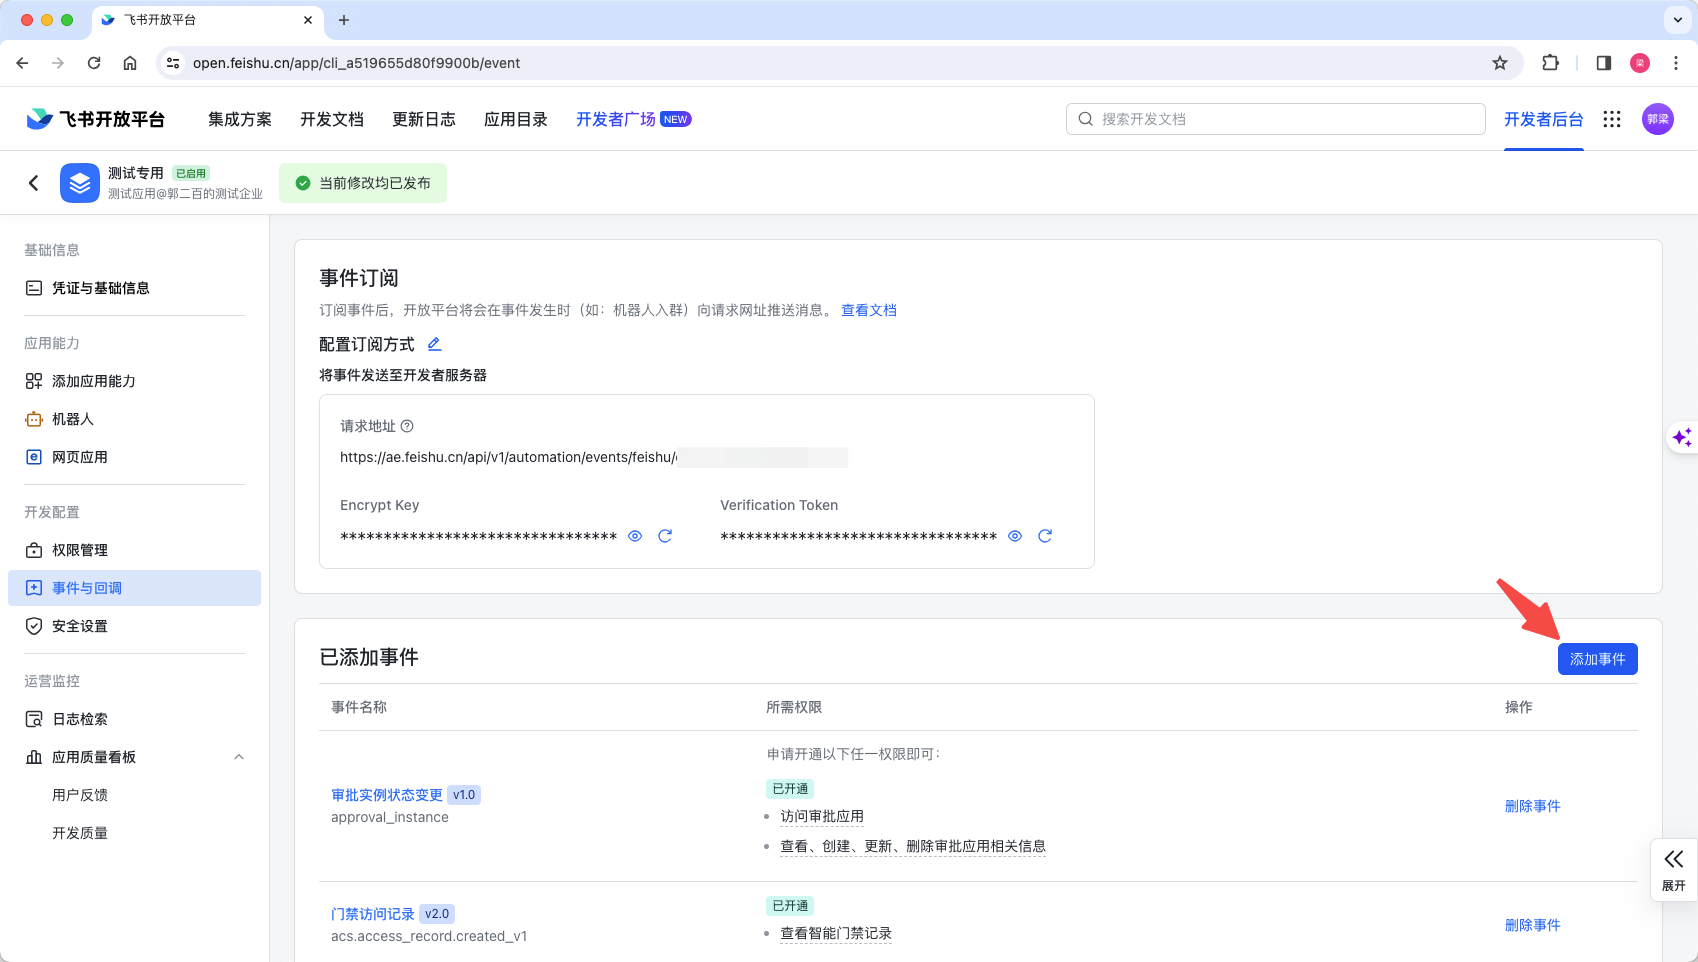Image resolution: width=1698 pixels, height=962 pixels.
Task: Open the 开发者广场 nav item
Action: (634, 119)
